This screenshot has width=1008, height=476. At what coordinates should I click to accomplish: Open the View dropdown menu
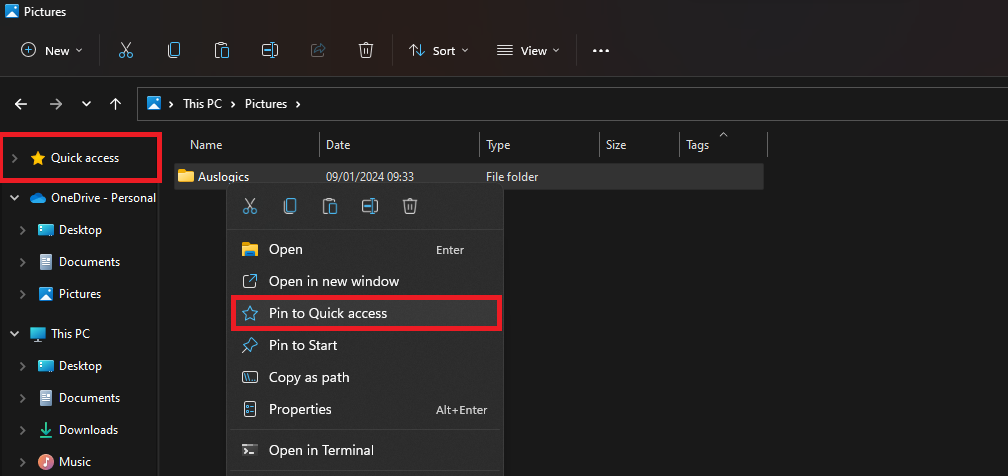[x=528, y=50]
